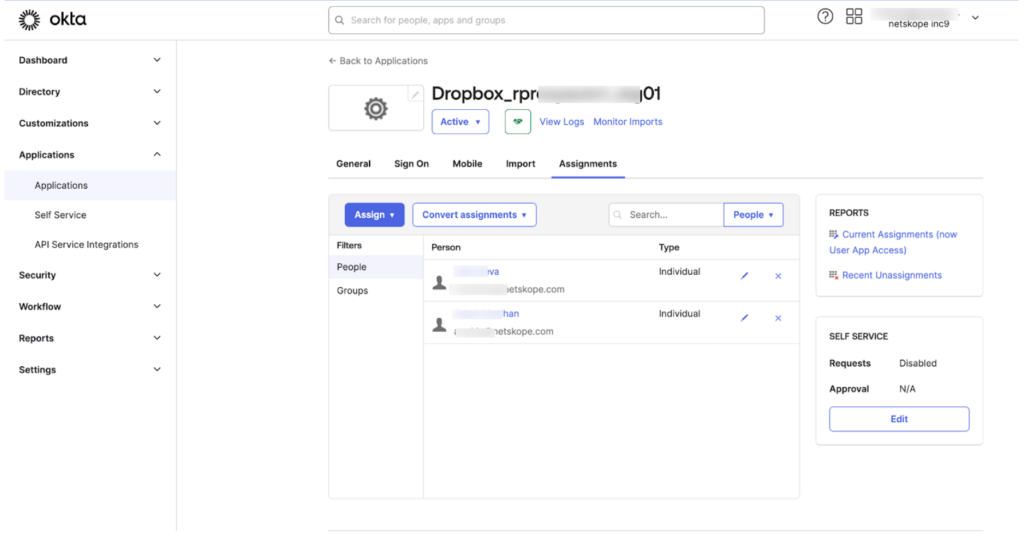Open Applications sidebar submenu item
The width and height of the screenshot is (1024, 539).
(x=90, y=186)
